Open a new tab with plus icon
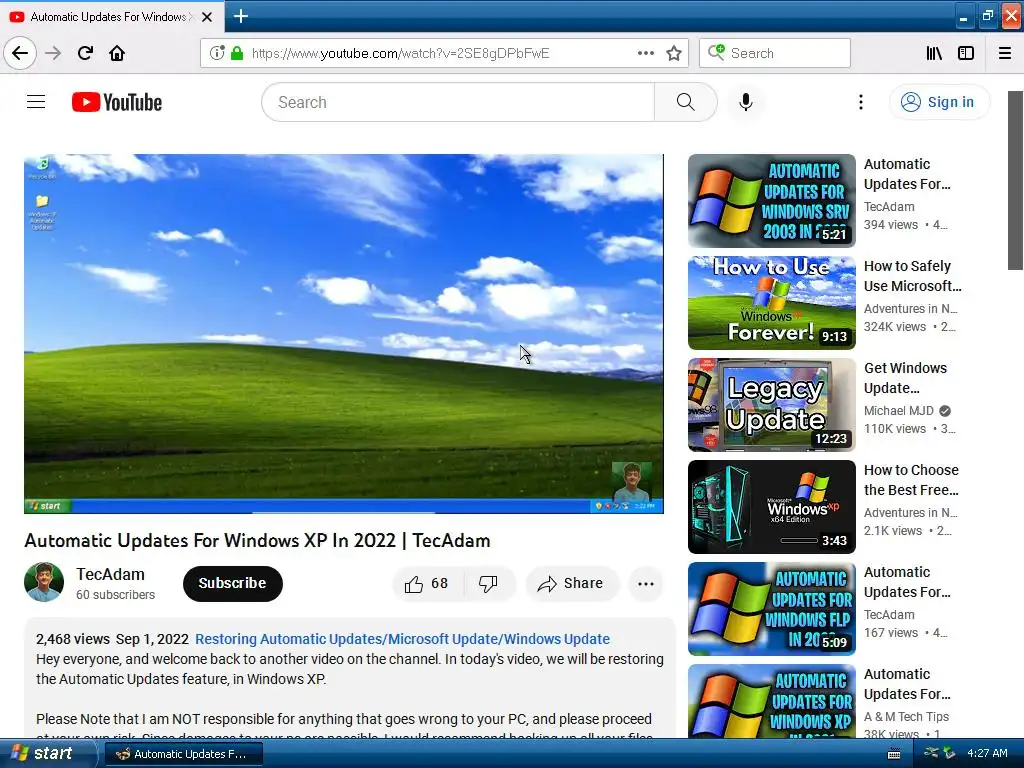1024x768 pixels. tap(240, 16)
